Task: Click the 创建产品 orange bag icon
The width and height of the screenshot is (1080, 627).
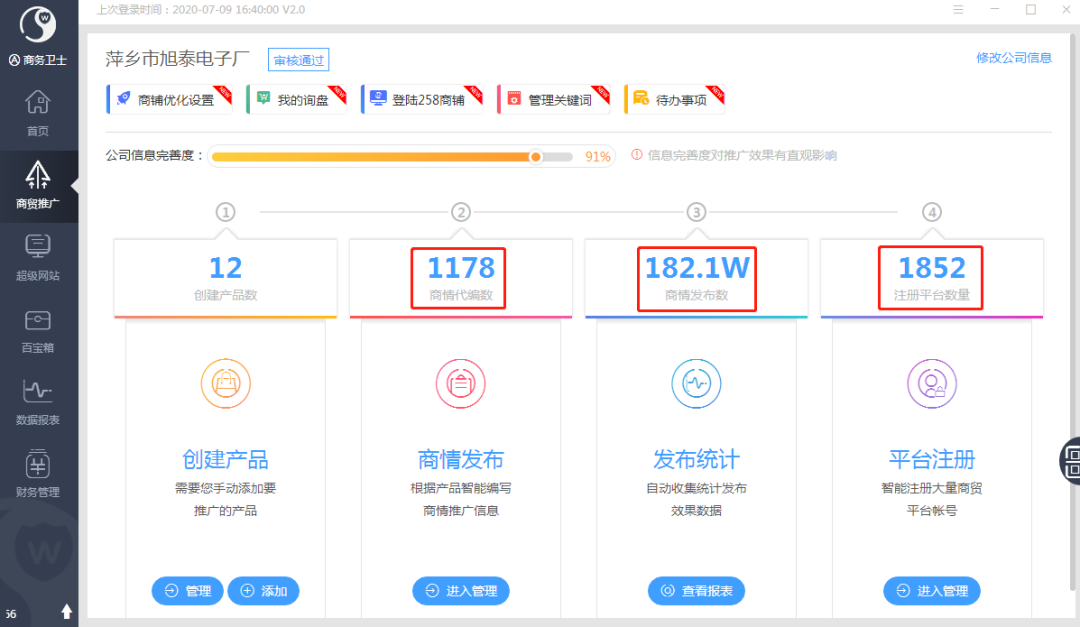Action: 225,383
